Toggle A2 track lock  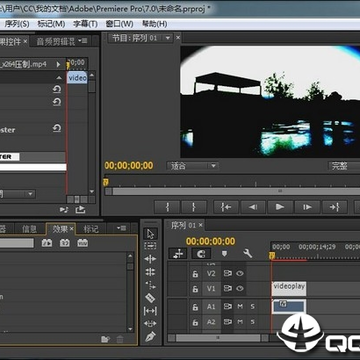(195, 322)
